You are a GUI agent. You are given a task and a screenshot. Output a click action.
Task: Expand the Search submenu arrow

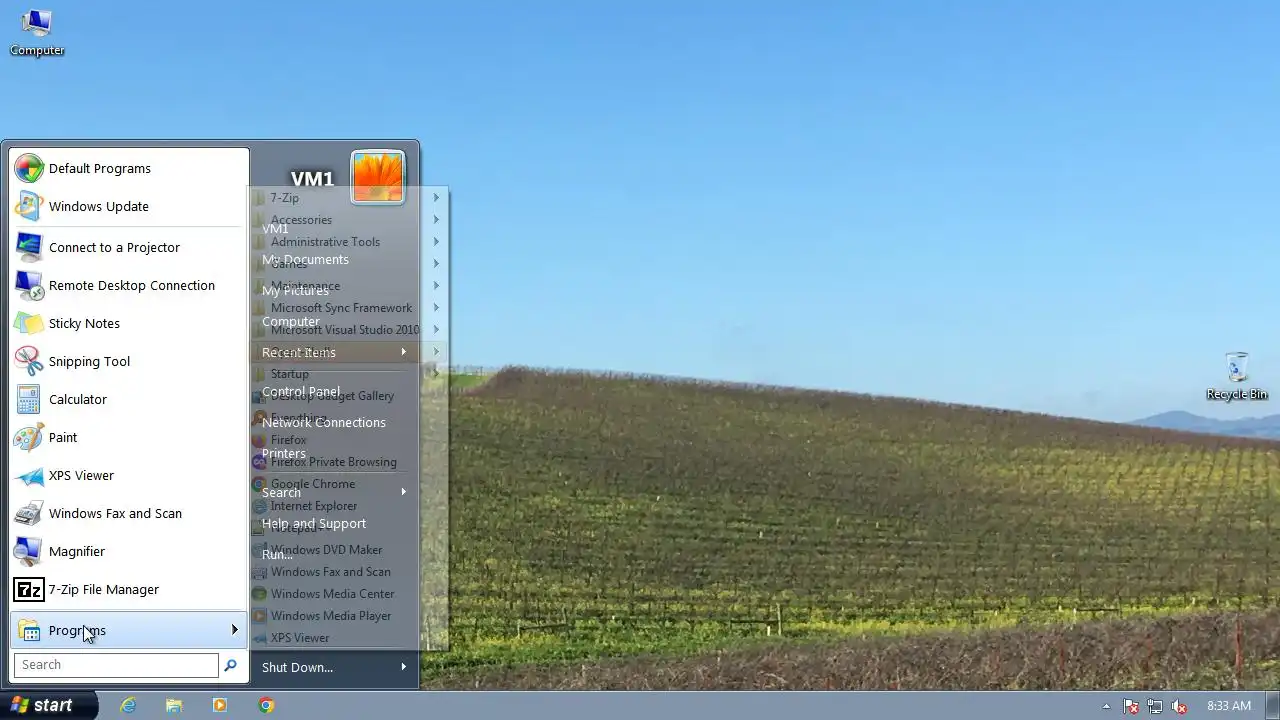[x=404, y=492]
